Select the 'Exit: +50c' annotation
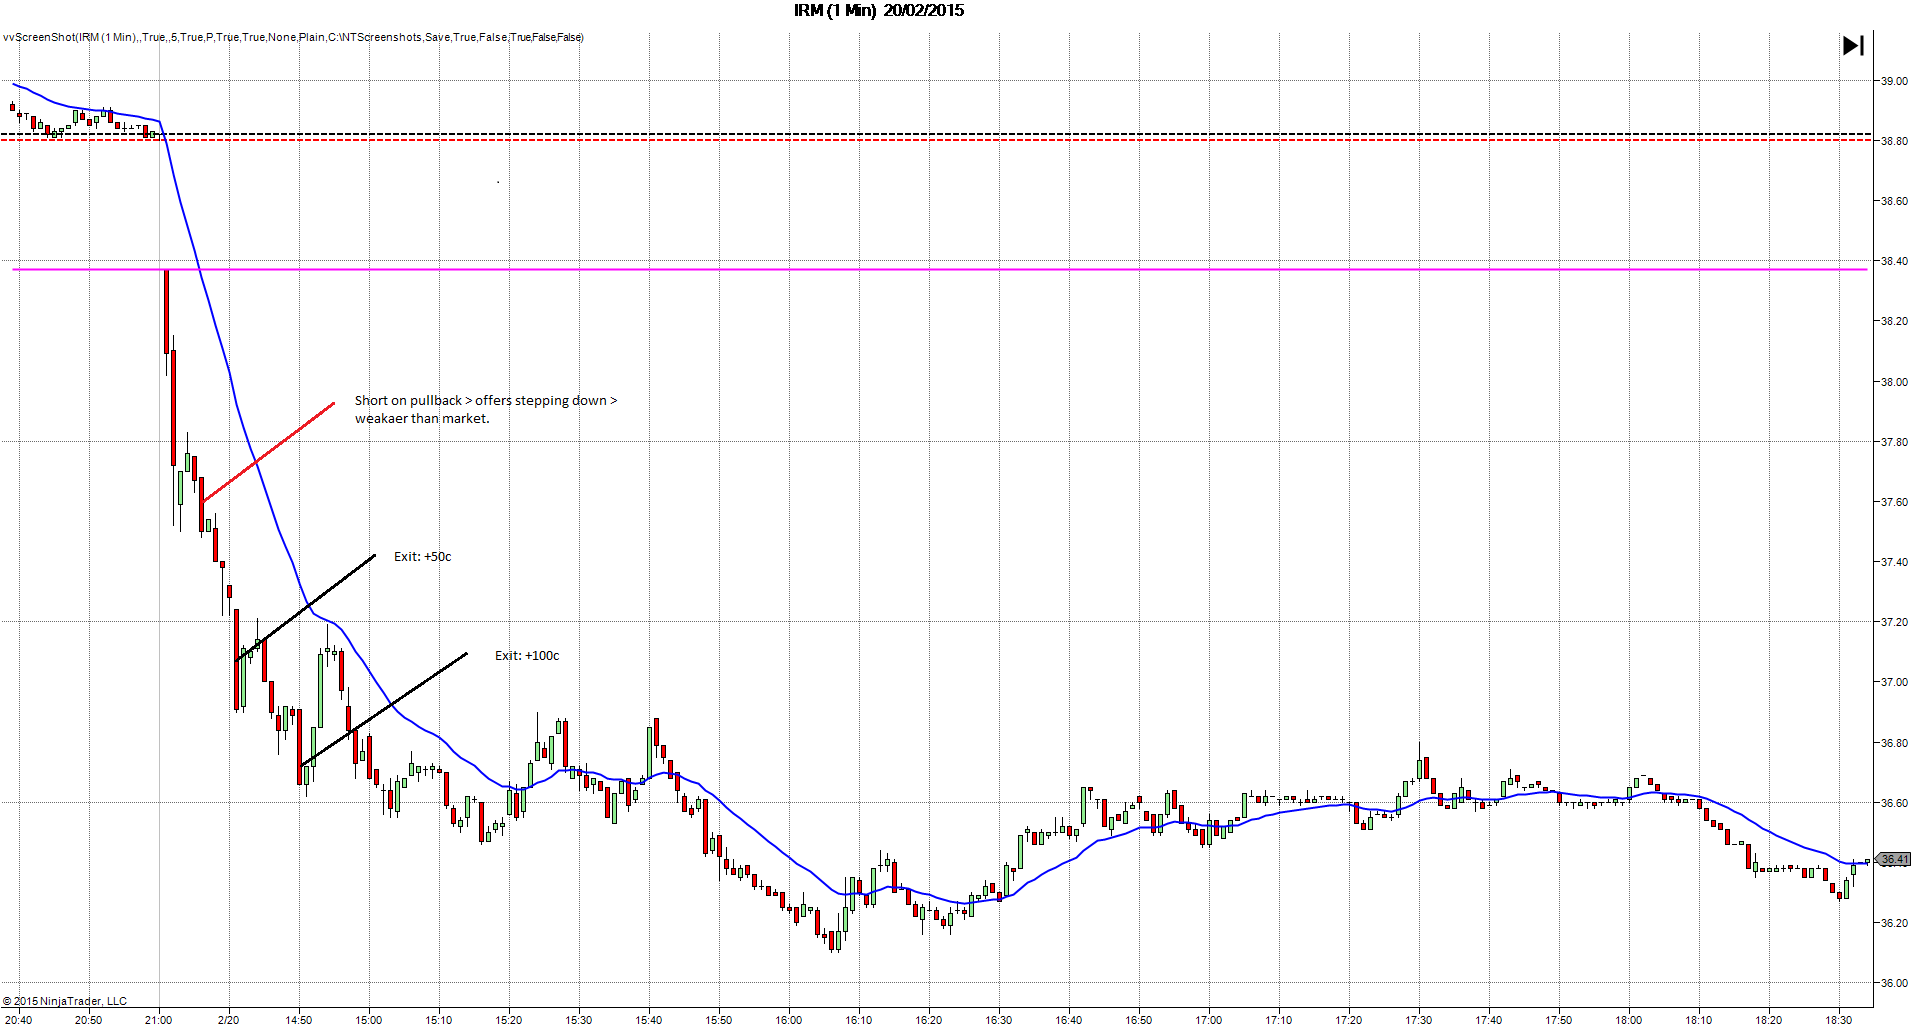Viewport: 1920px width, 1034px height. 422,557
